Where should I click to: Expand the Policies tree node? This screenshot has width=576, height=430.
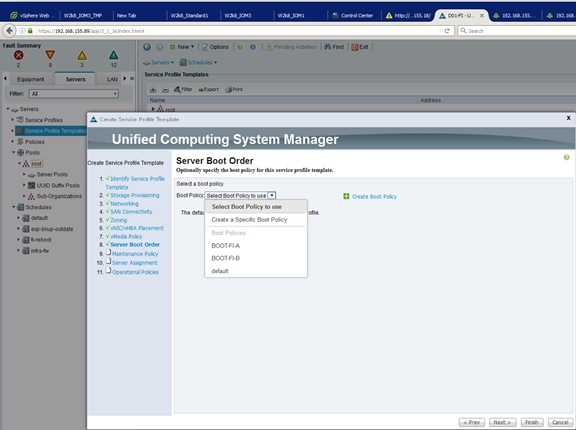click(x=12, y=141)
